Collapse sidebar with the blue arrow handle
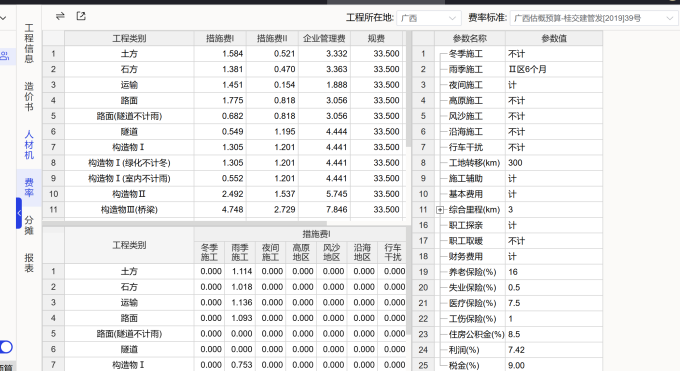 click(x=19, y=213)
